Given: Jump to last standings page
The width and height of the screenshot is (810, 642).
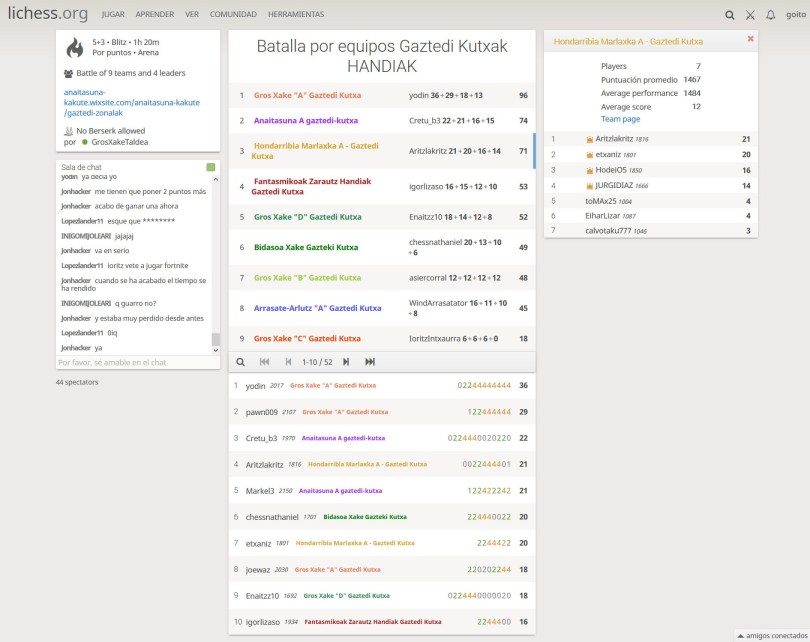Looking at the screenshot, I should 370,362.
